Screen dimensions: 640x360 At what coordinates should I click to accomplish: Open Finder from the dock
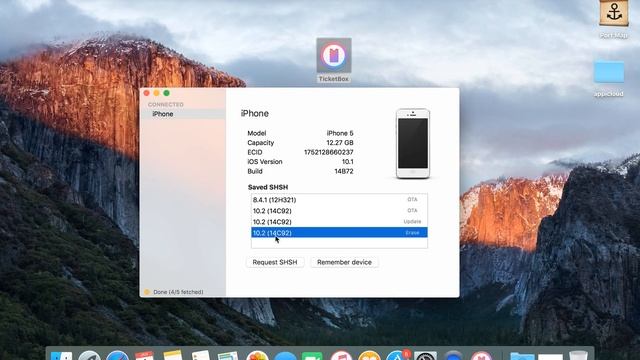coord(62,356)
